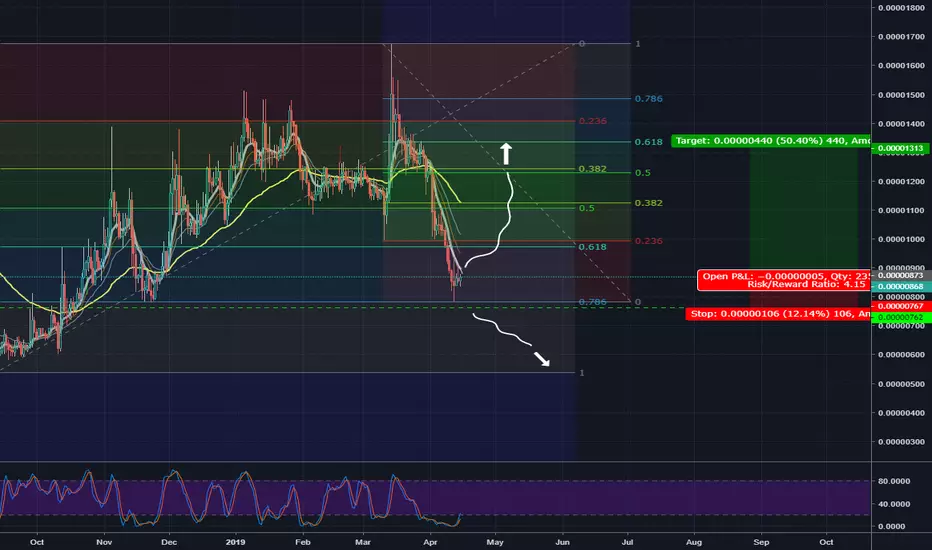Click Dec on the time axis

point(169,542)
